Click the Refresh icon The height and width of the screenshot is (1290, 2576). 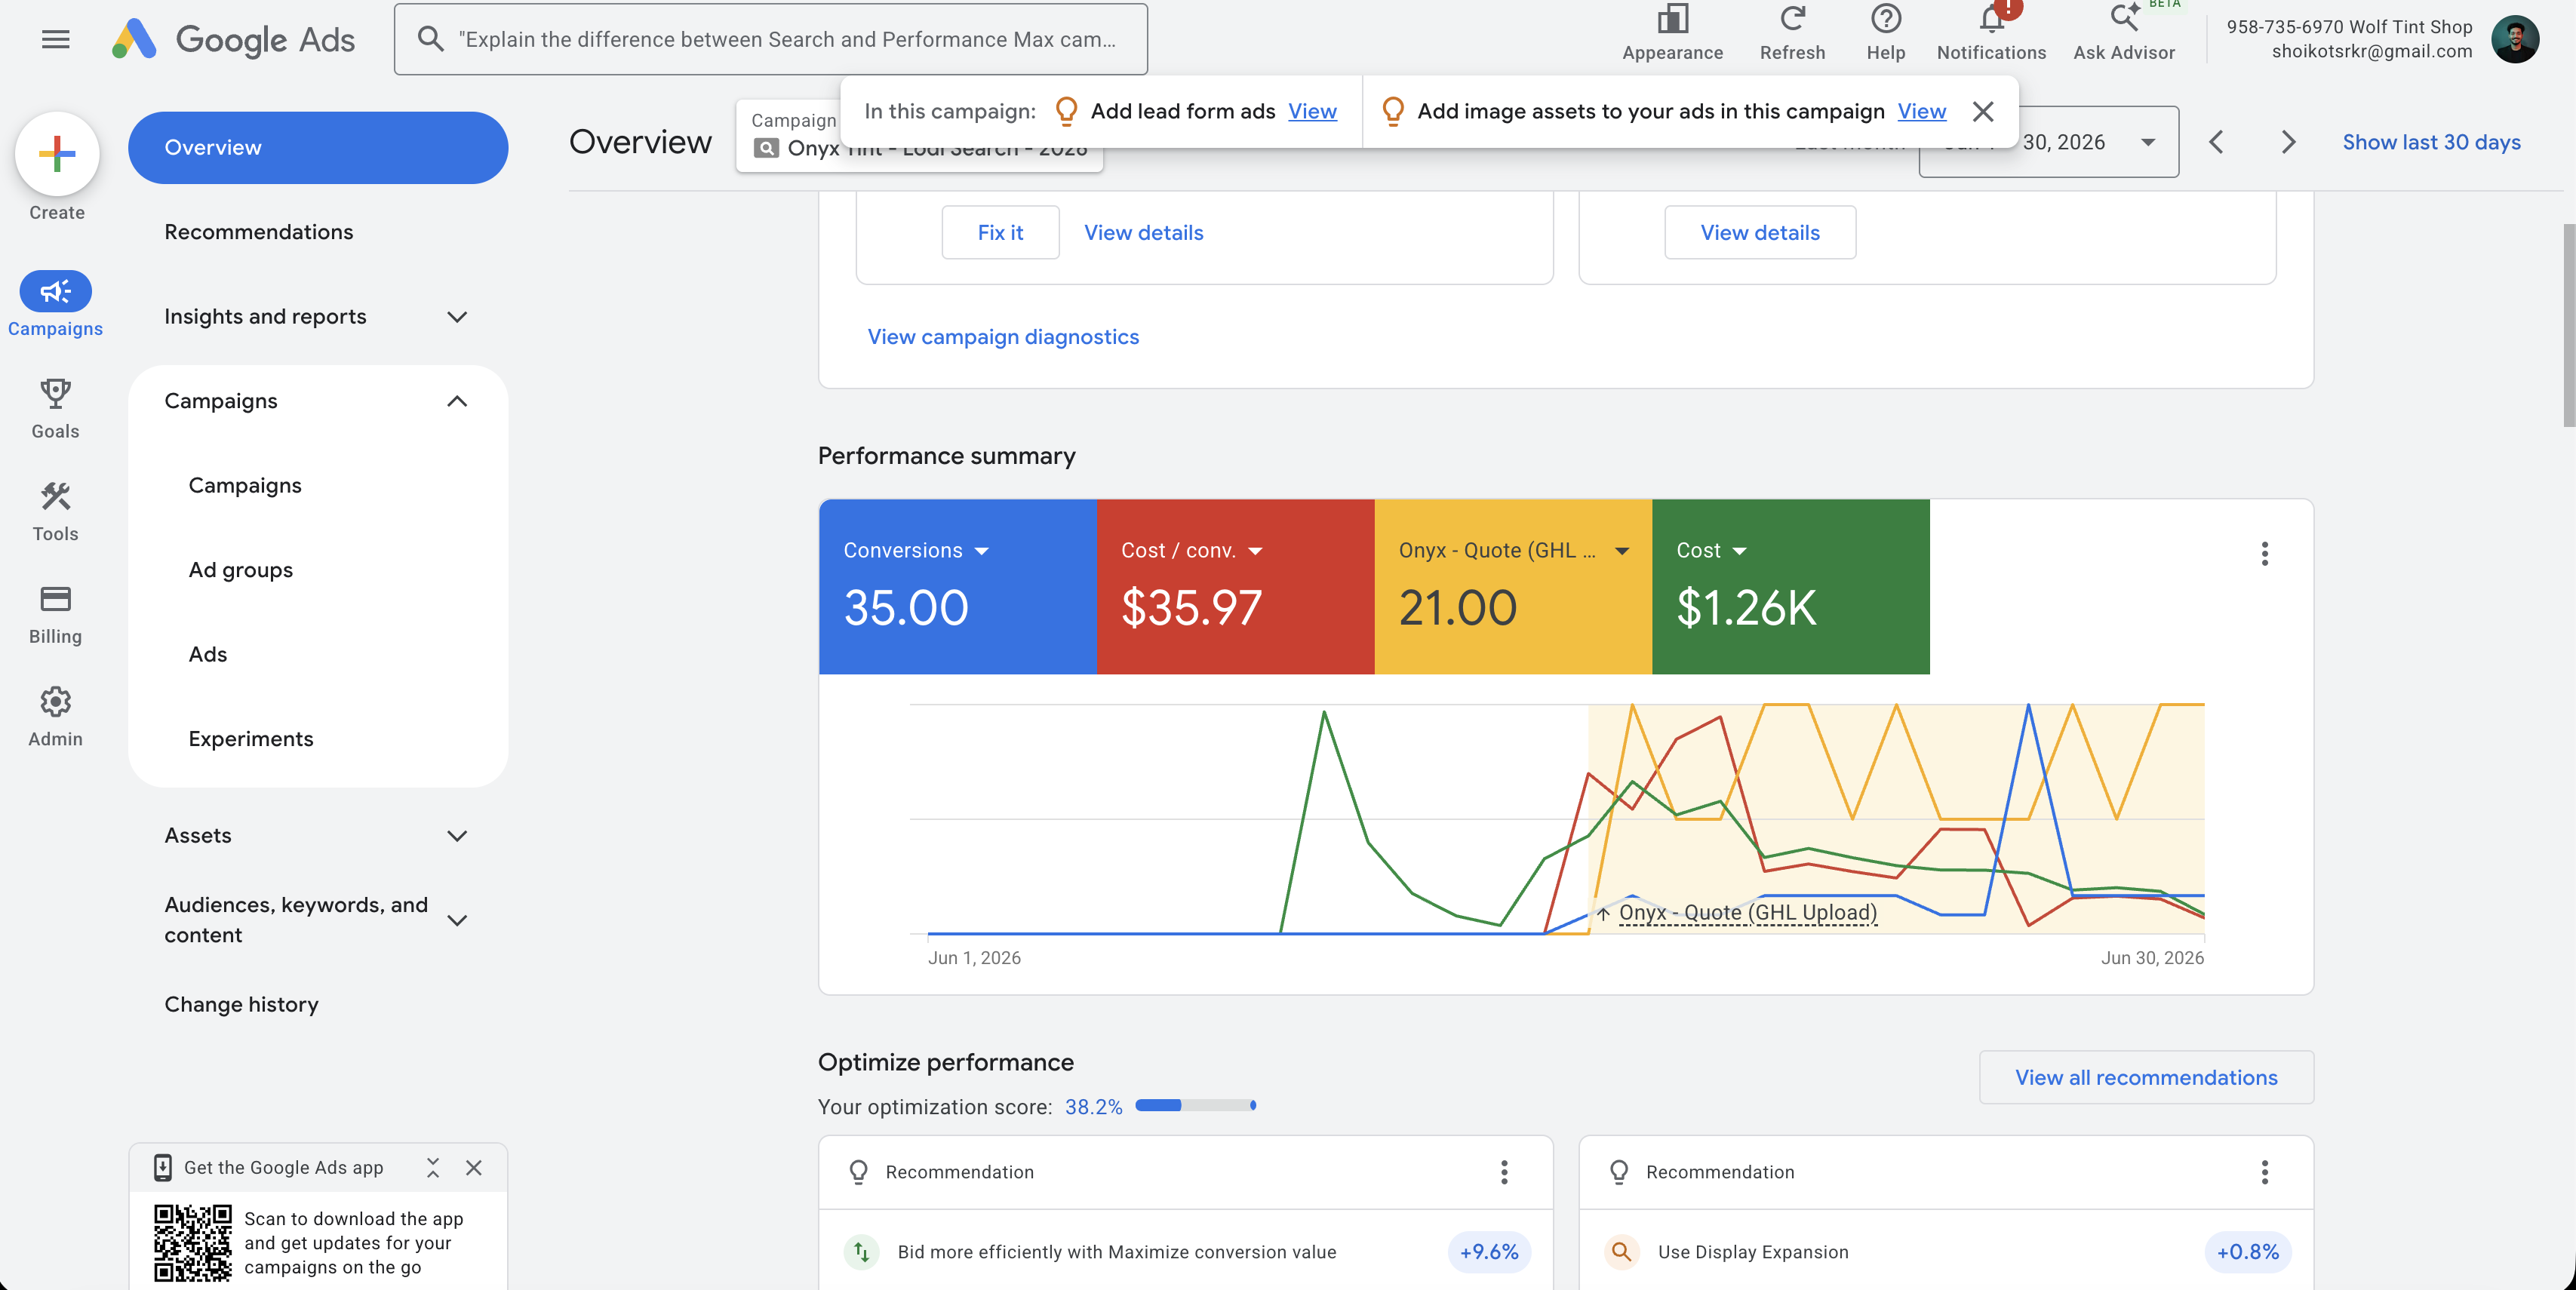tap(1792, 19)
